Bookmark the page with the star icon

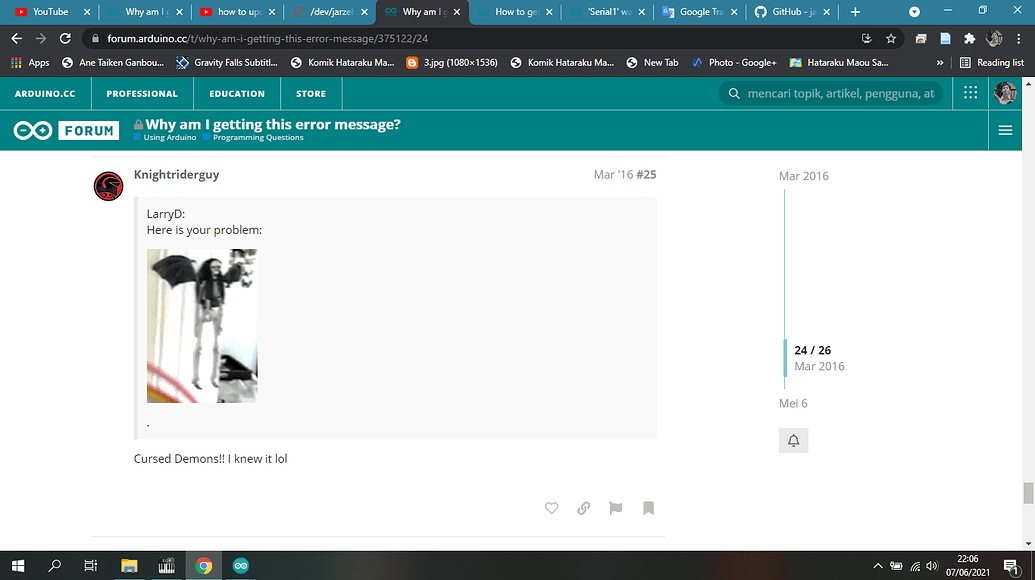coord(890,37)
